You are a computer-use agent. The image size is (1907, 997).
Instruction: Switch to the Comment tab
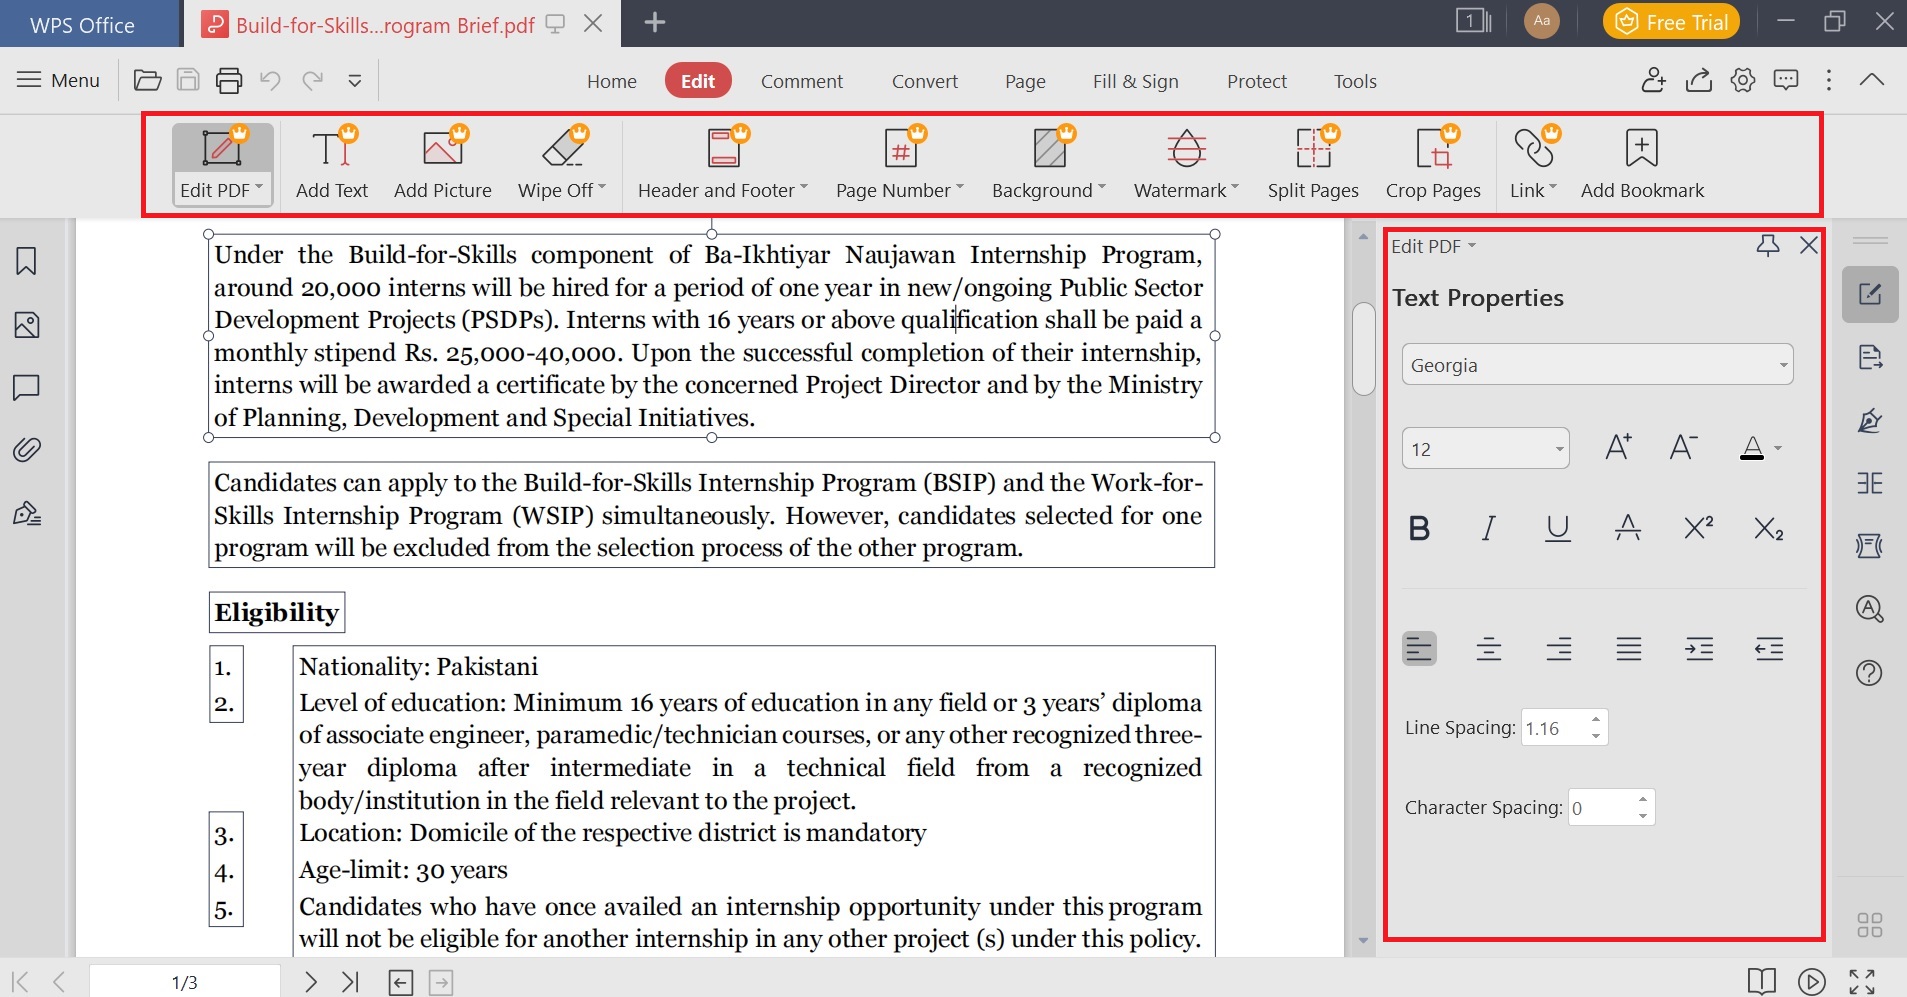(x=802, y=80)
